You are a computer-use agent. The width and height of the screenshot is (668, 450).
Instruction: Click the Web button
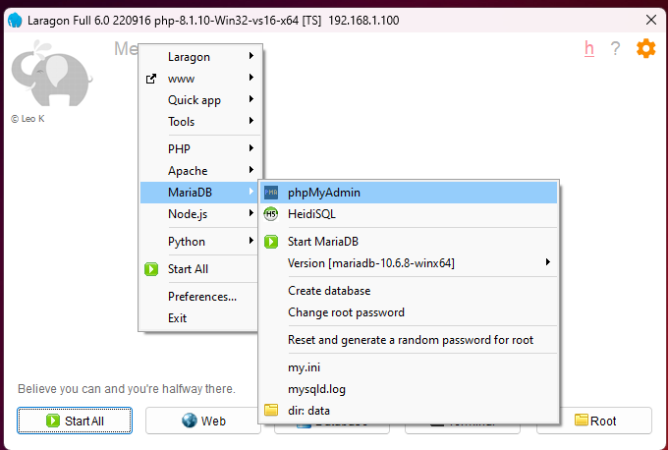pos(203,421)
